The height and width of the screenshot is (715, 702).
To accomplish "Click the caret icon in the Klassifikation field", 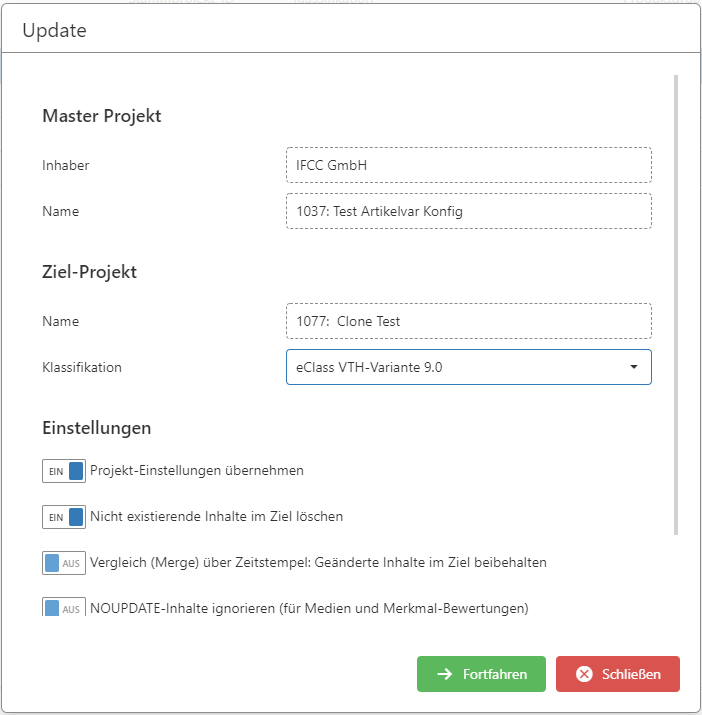I will [634, 367].
